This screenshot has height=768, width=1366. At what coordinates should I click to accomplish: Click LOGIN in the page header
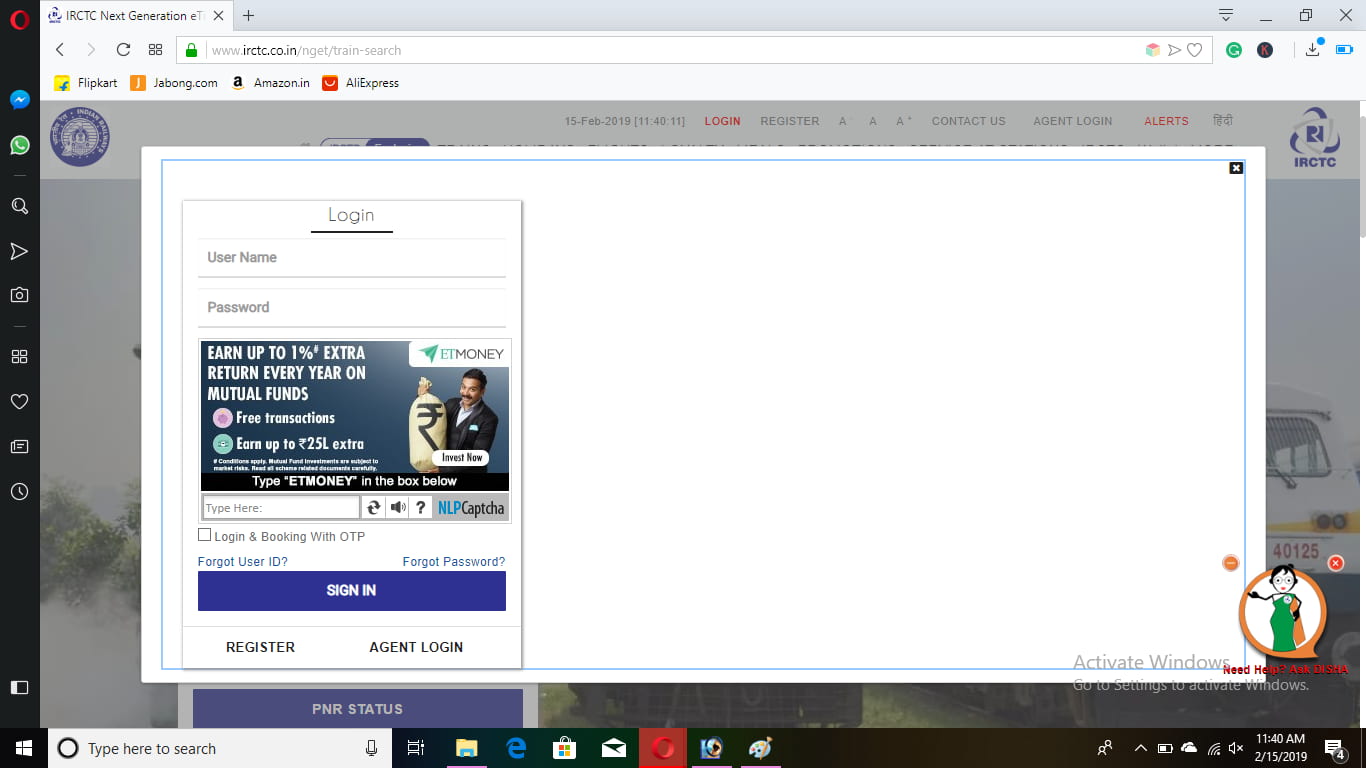723,121
